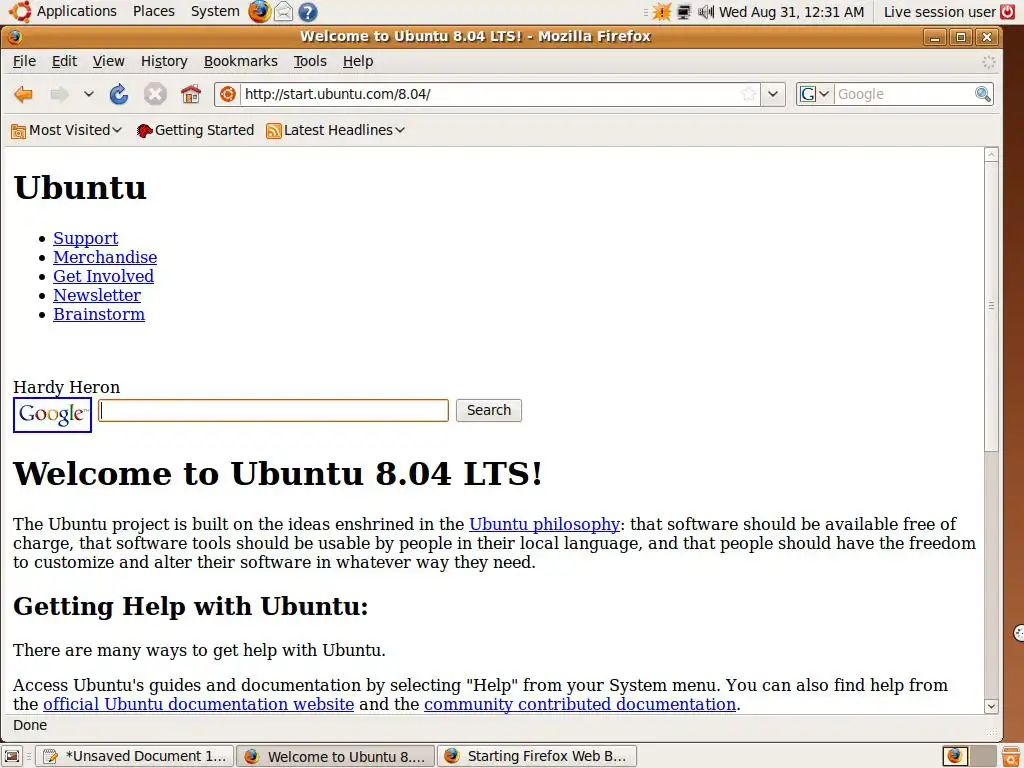Screen dimensions: 1024x768
Task: Follow the Merchandise link
Action: pyautogui.click(x=105, y=257)
